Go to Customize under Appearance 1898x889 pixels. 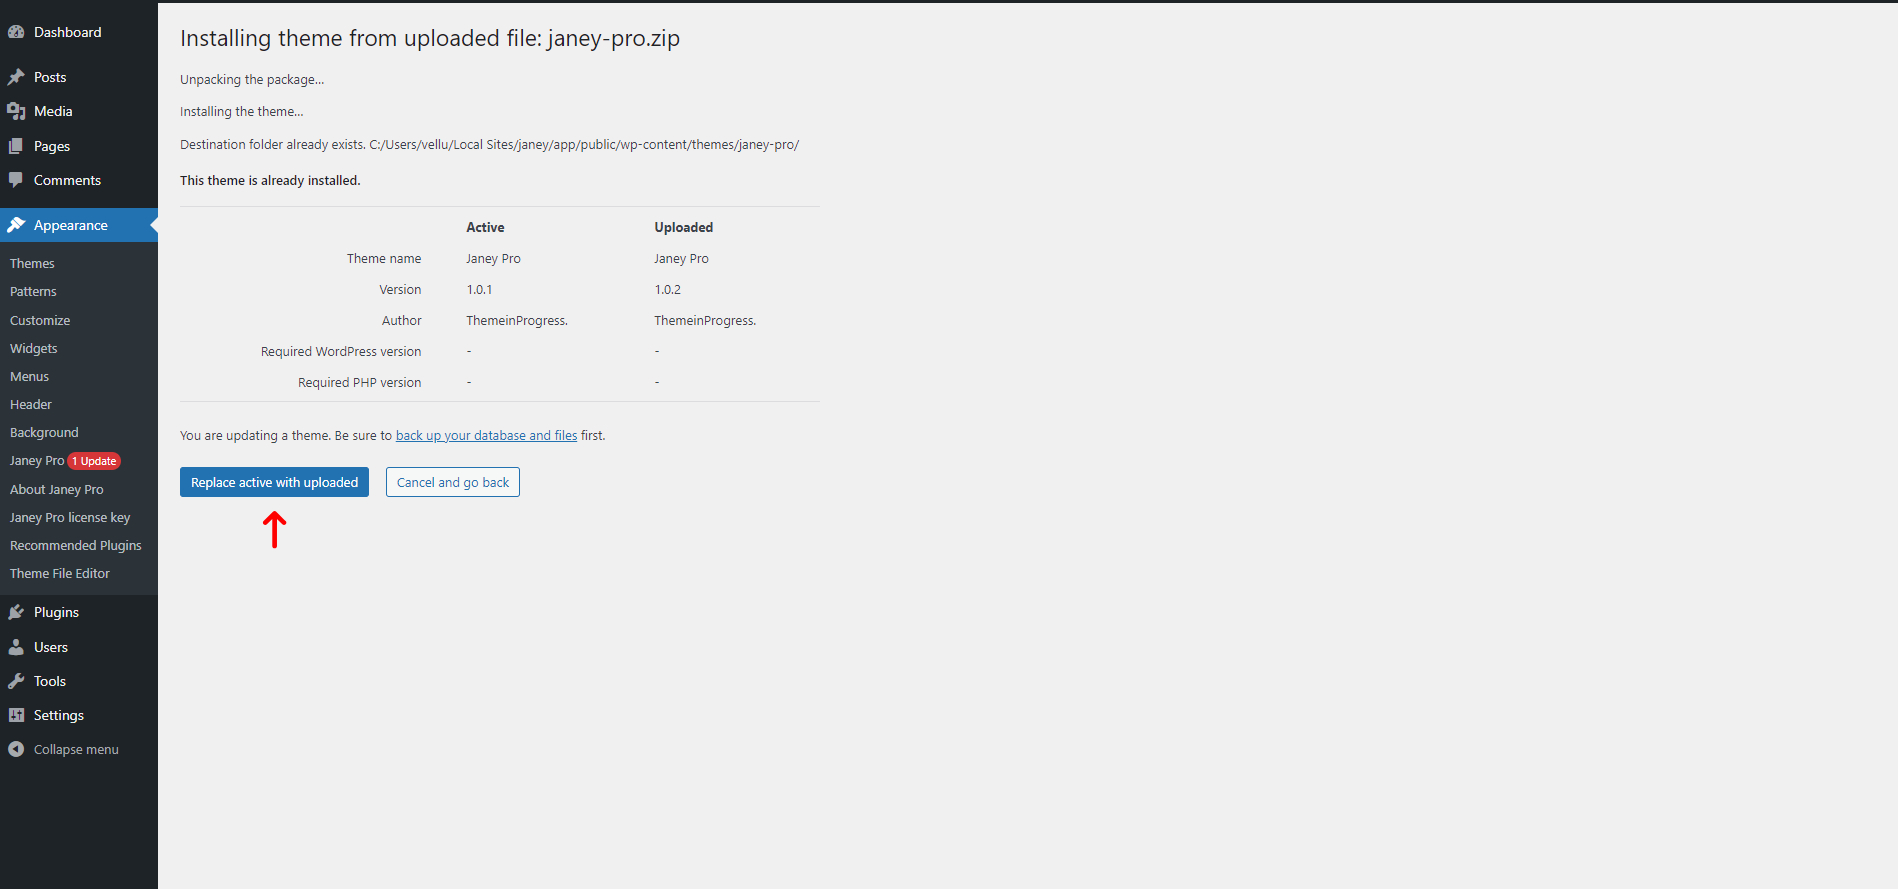40,320
